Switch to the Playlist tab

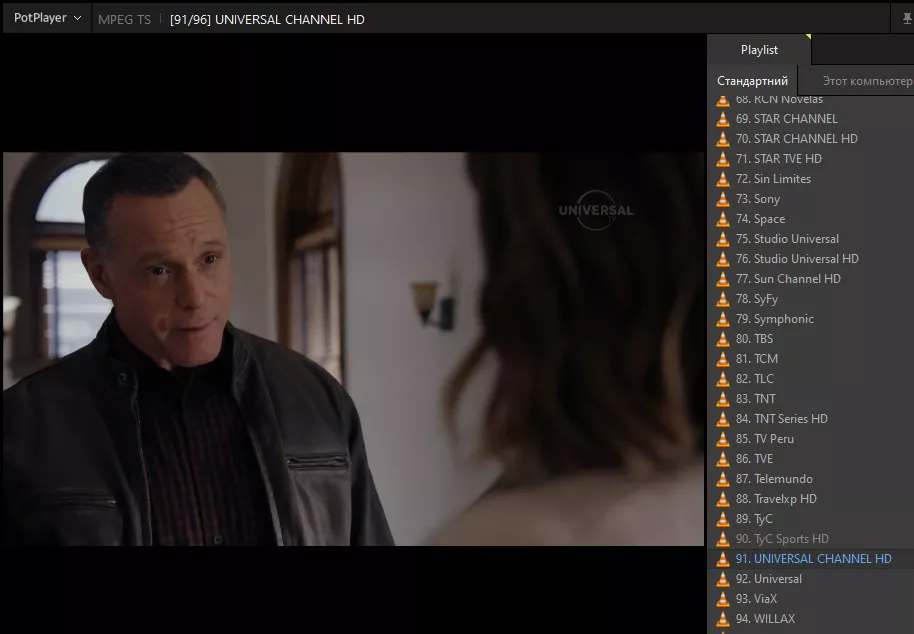point(759,50)
